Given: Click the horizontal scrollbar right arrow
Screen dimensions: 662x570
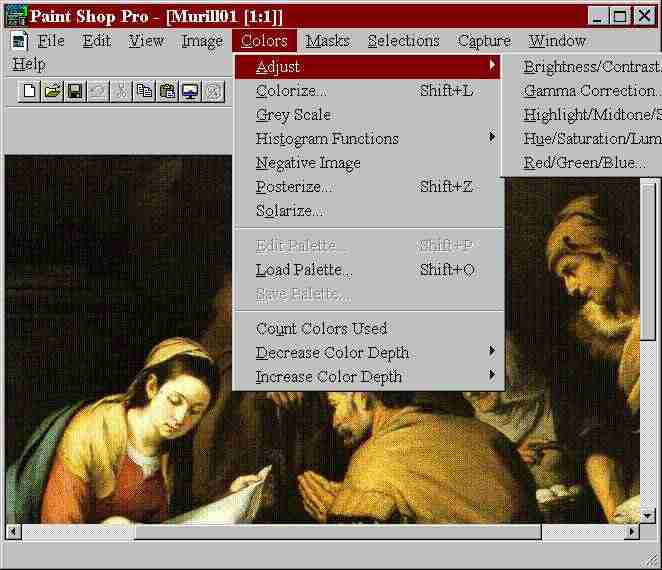Looking at the screenshot, I should tap(629, 532).
